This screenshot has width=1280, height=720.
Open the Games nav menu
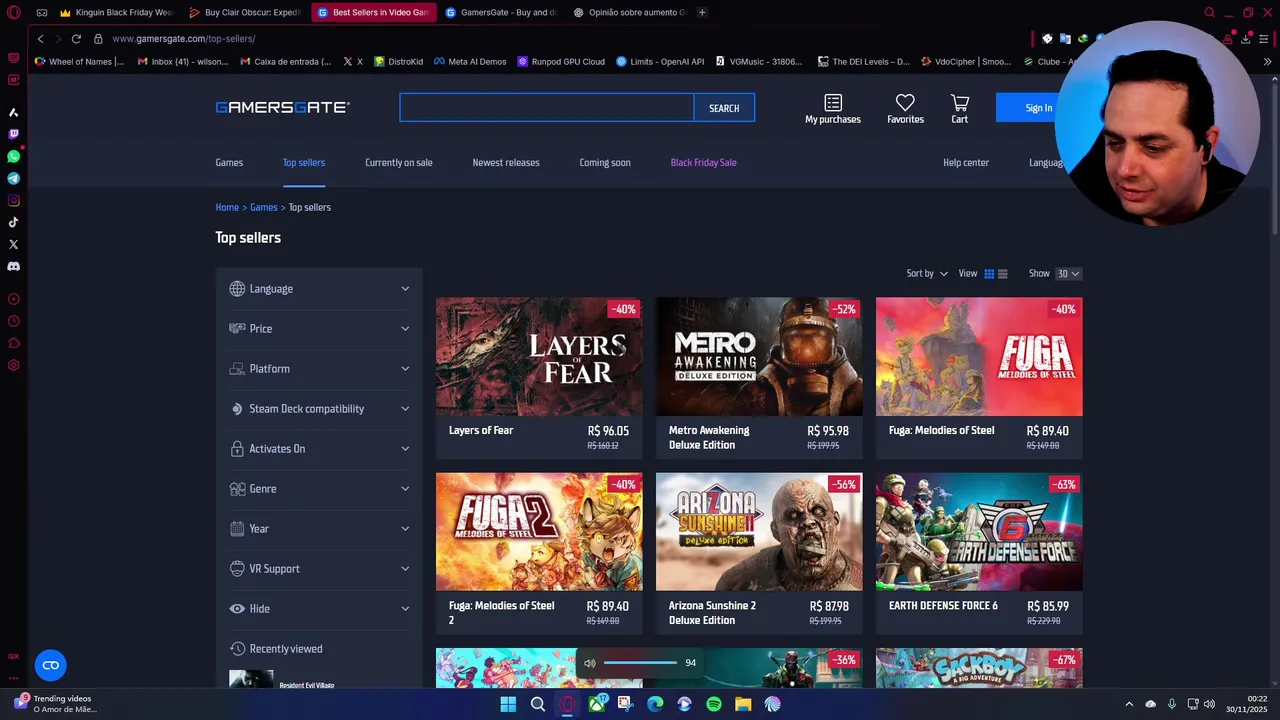[x=229, y=163]
